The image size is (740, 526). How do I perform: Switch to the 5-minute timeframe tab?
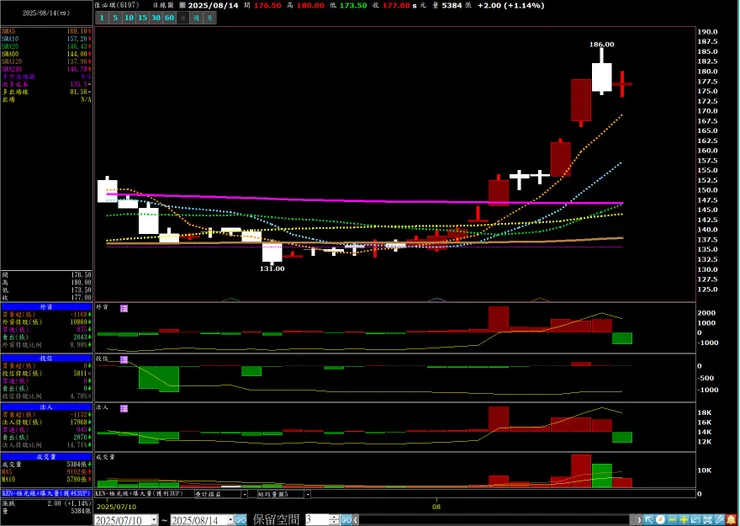115,18
